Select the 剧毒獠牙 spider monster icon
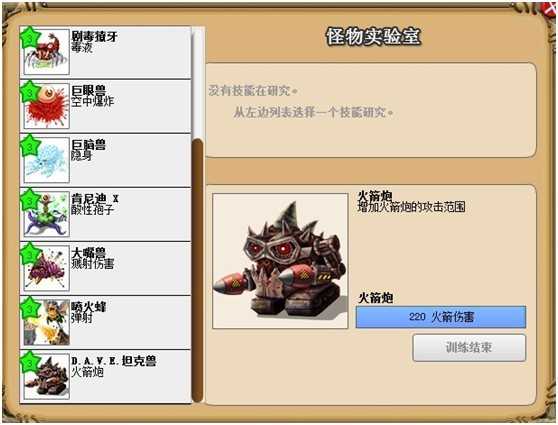The image size is (558, 425). click(x=46, y=52)
